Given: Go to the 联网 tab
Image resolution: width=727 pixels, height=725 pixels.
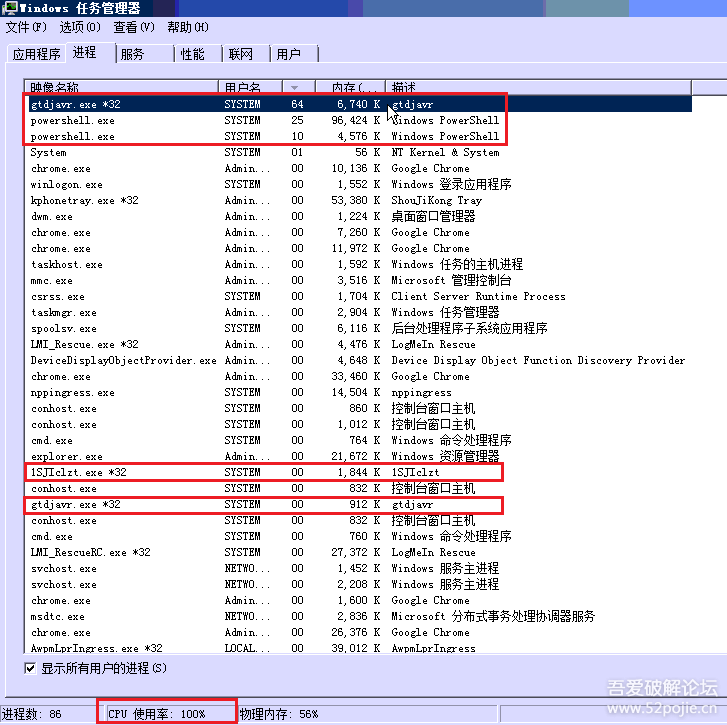Looking at the screenshot, I should click(x=246, y=54).
